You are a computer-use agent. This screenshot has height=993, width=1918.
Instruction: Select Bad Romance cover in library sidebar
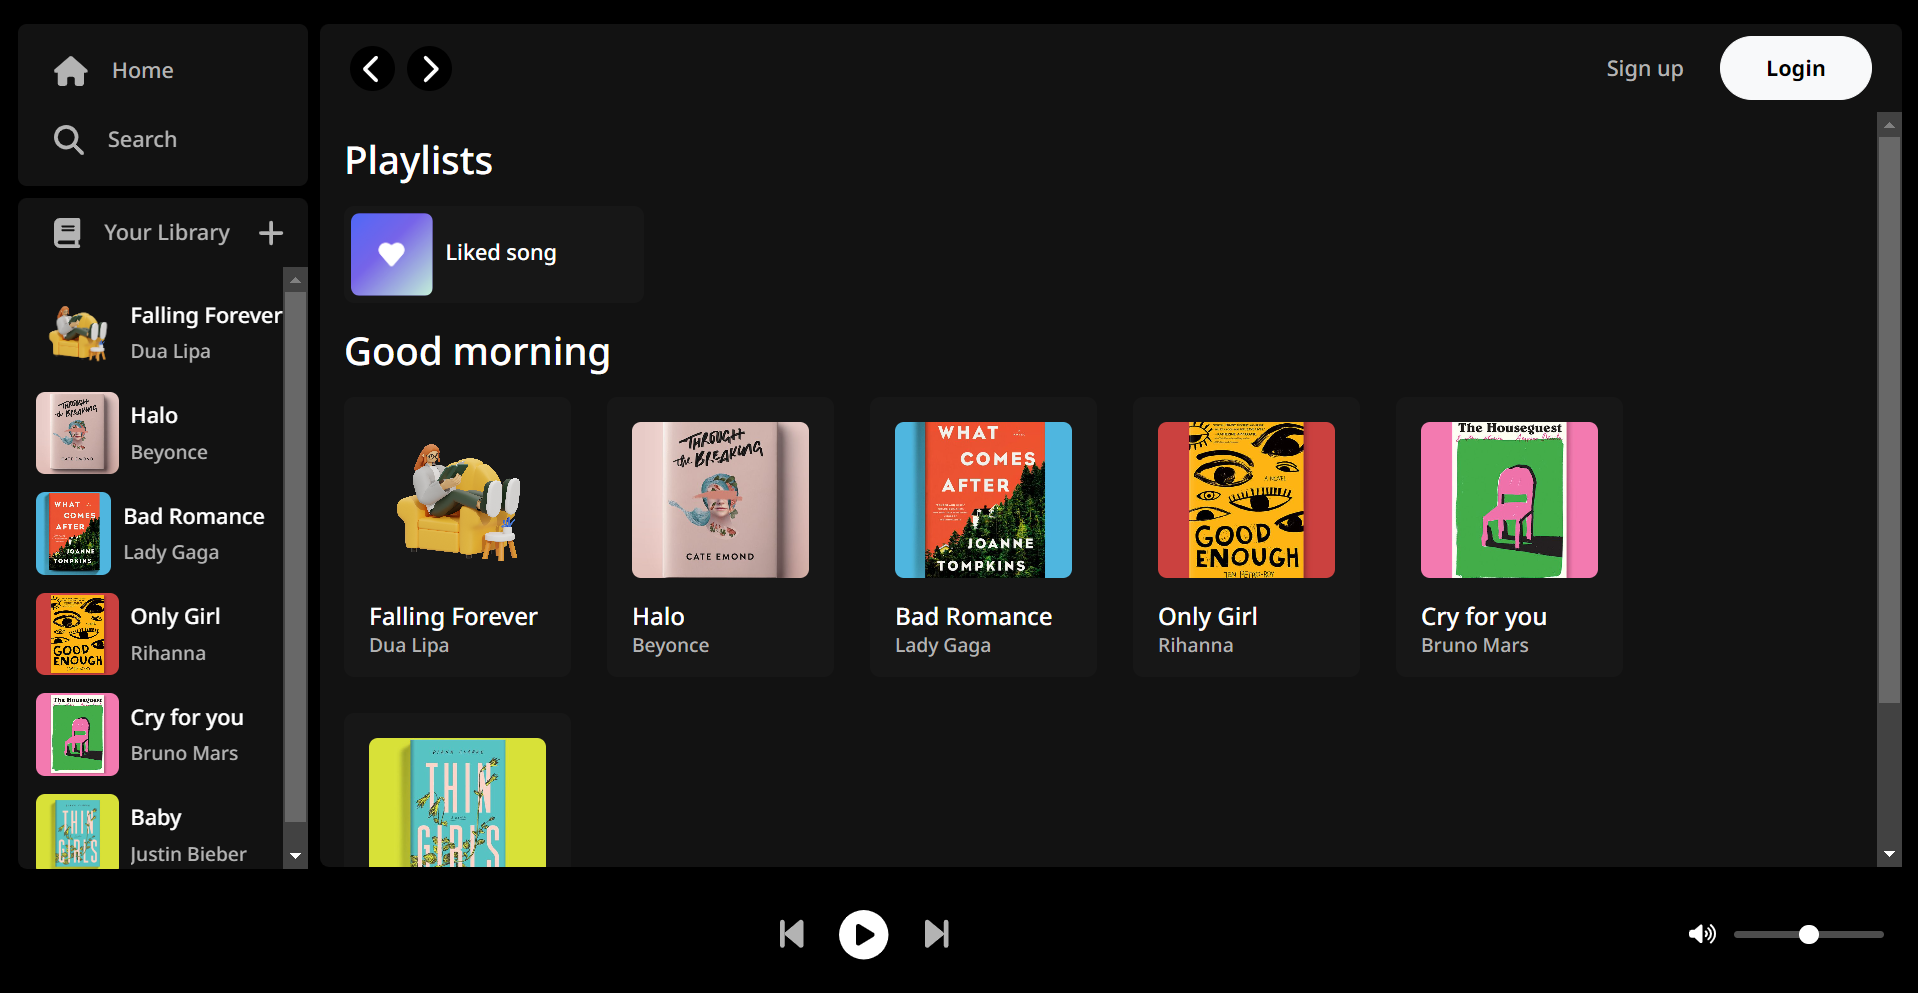(74, 534)
